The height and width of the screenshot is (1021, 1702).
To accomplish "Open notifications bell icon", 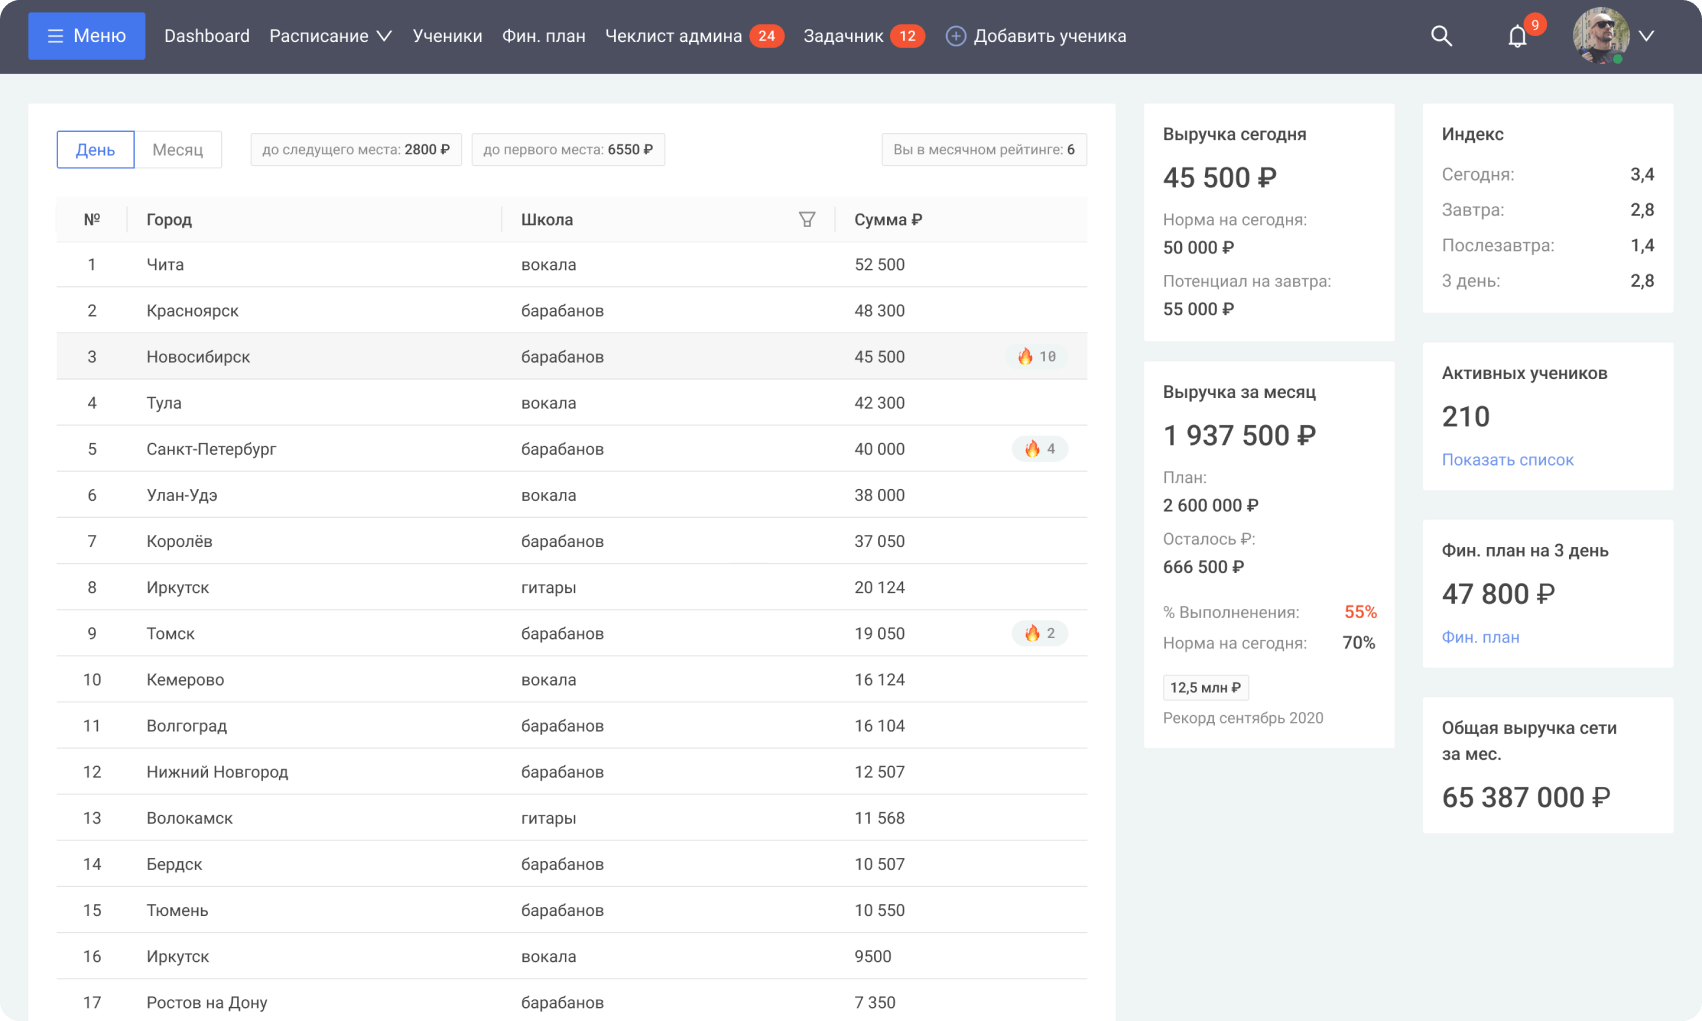I will coord(1517,37).
